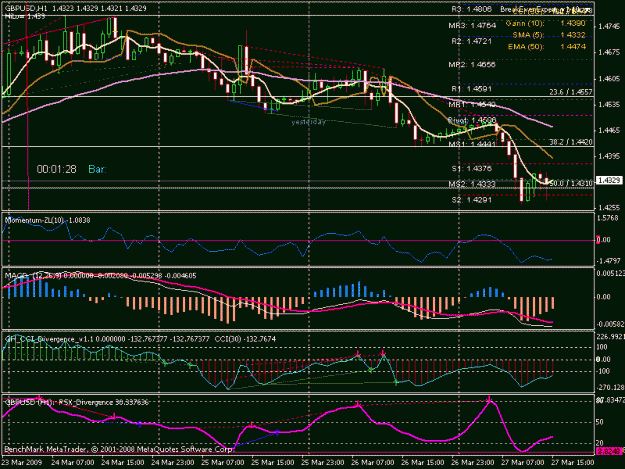Click the 26 Mar 07:00 time axis label

pos(373,462)
